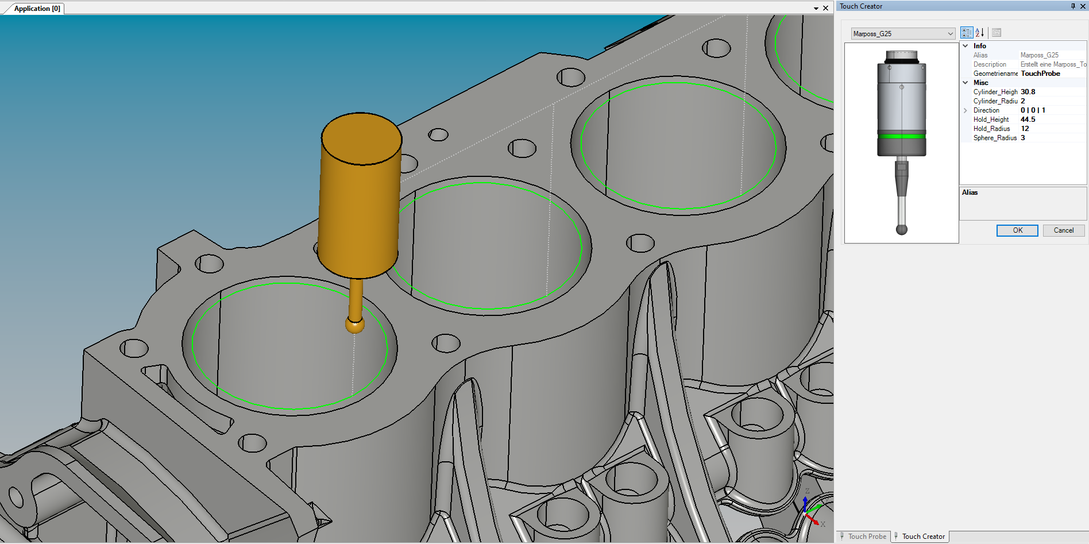Viewport: 1089px width, 544px height.
Task: Switch to the Touch Probe tab
Action: 863,537
